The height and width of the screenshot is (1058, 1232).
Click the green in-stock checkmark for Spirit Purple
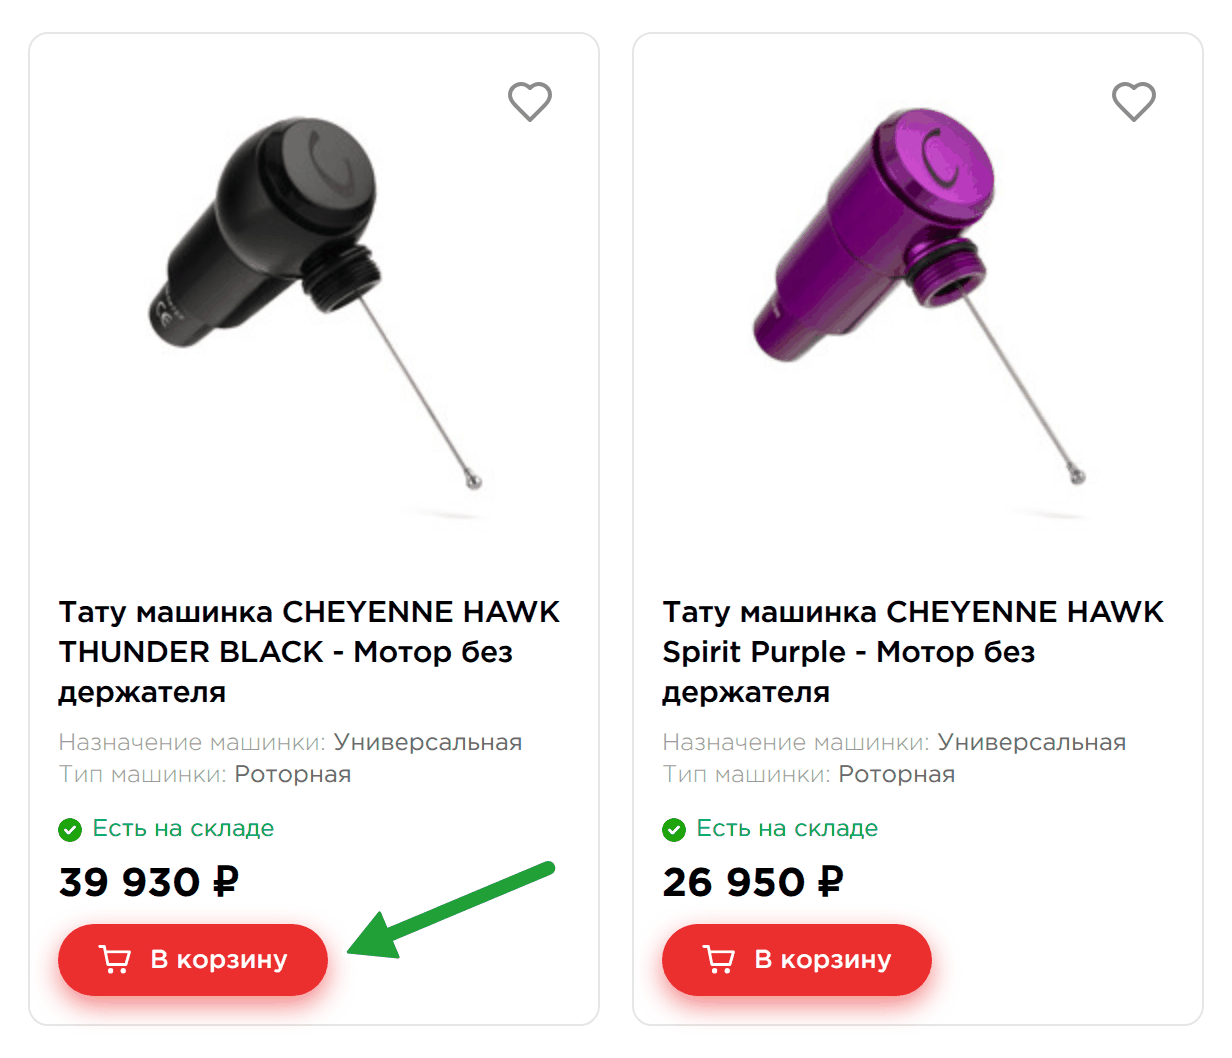[674, 829]
